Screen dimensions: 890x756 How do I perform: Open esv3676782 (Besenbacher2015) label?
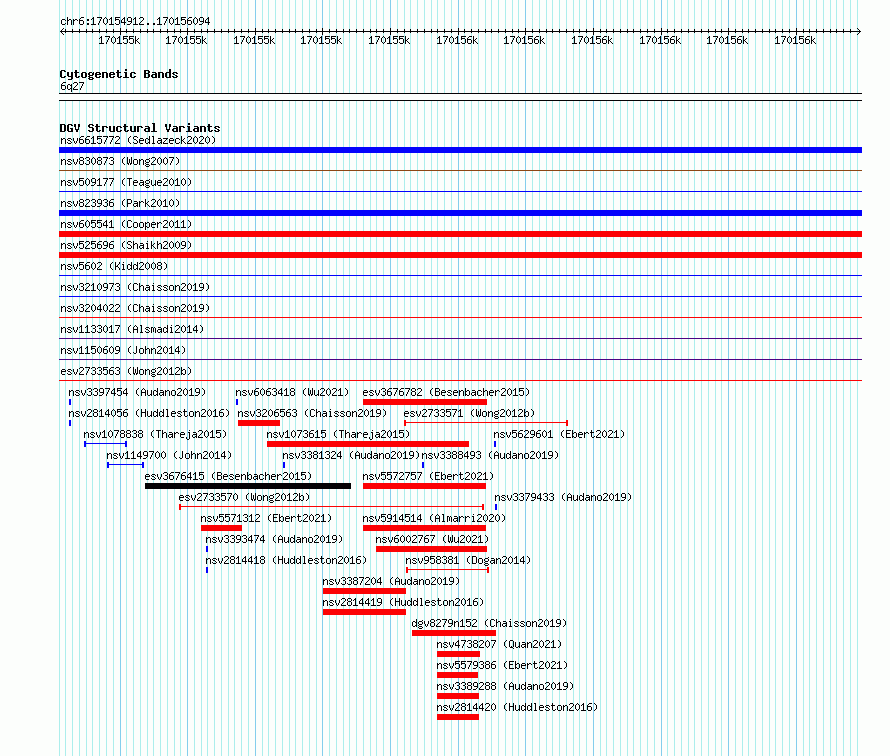click(446, 392)
